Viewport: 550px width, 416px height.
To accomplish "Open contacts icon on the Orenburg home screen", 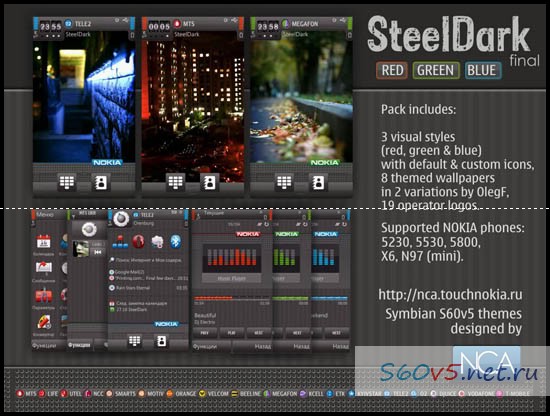I will (x=161, y=341).
